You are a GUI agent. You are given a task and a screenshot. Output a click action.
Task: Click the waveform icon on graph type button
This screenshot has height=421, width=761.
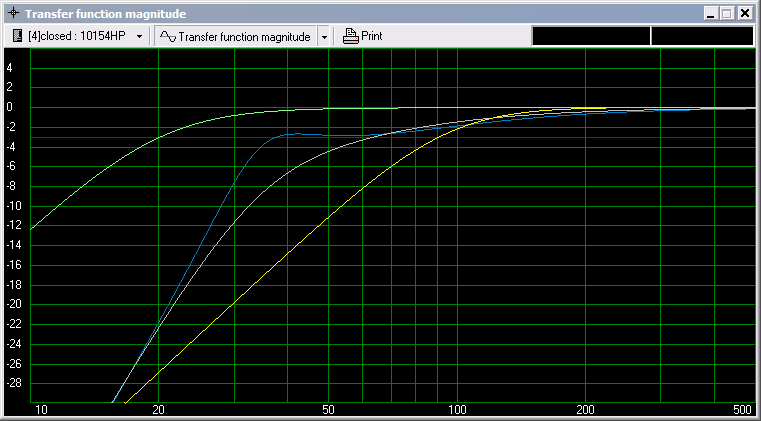(168, 36)
